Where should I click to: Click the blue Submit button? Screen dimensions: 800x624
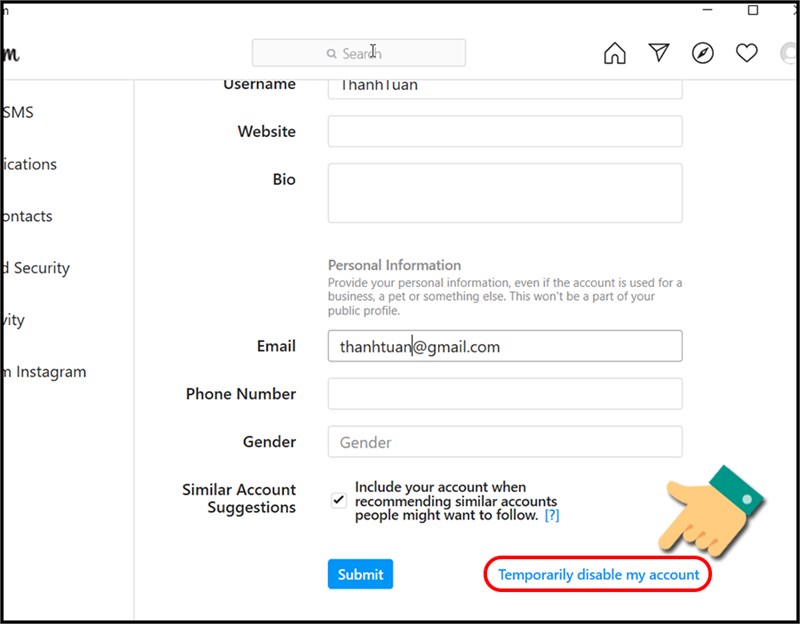[x=360, y=574]
